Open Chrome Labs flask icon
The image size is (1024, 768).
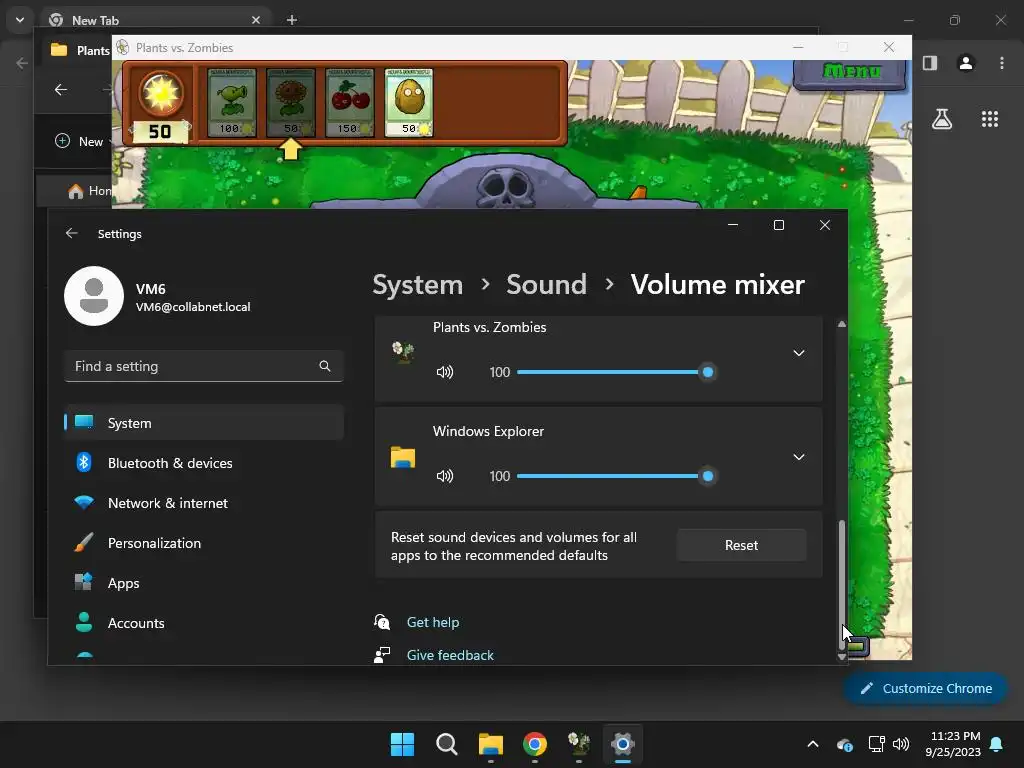tap(942, 119)
